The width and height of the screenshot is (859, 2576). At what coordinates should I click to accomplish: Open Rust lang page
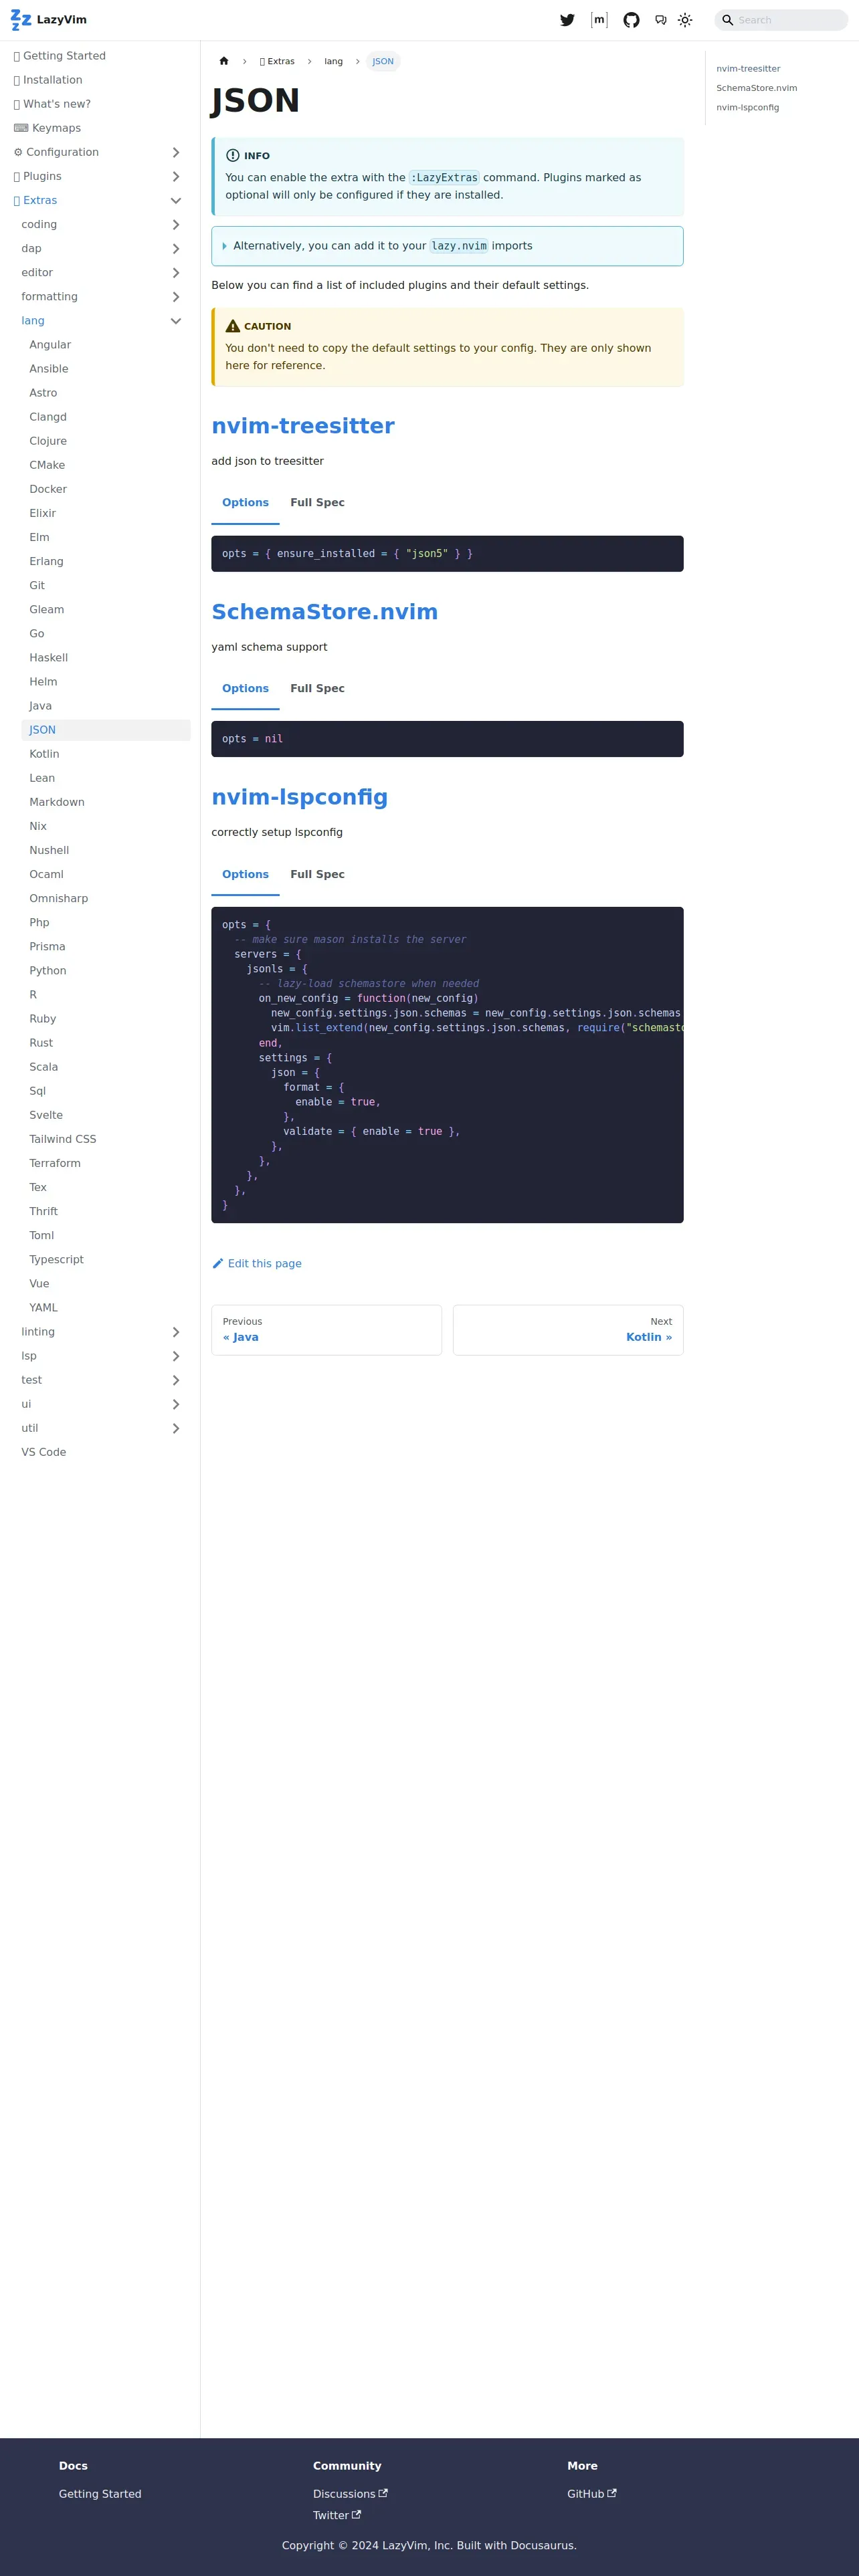tap(106, 1043)
